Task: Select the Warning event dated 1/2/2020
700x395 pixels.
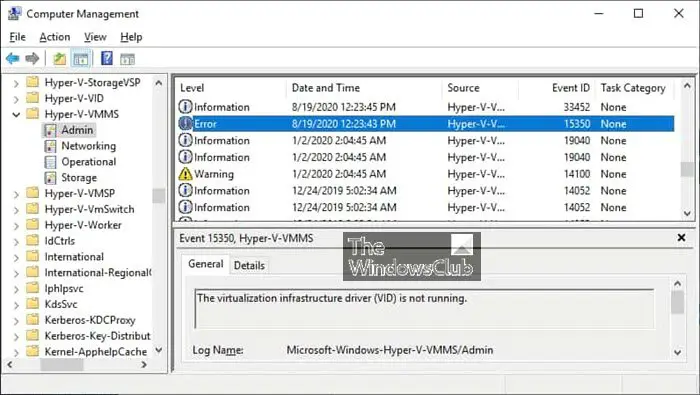Action: 426,174
